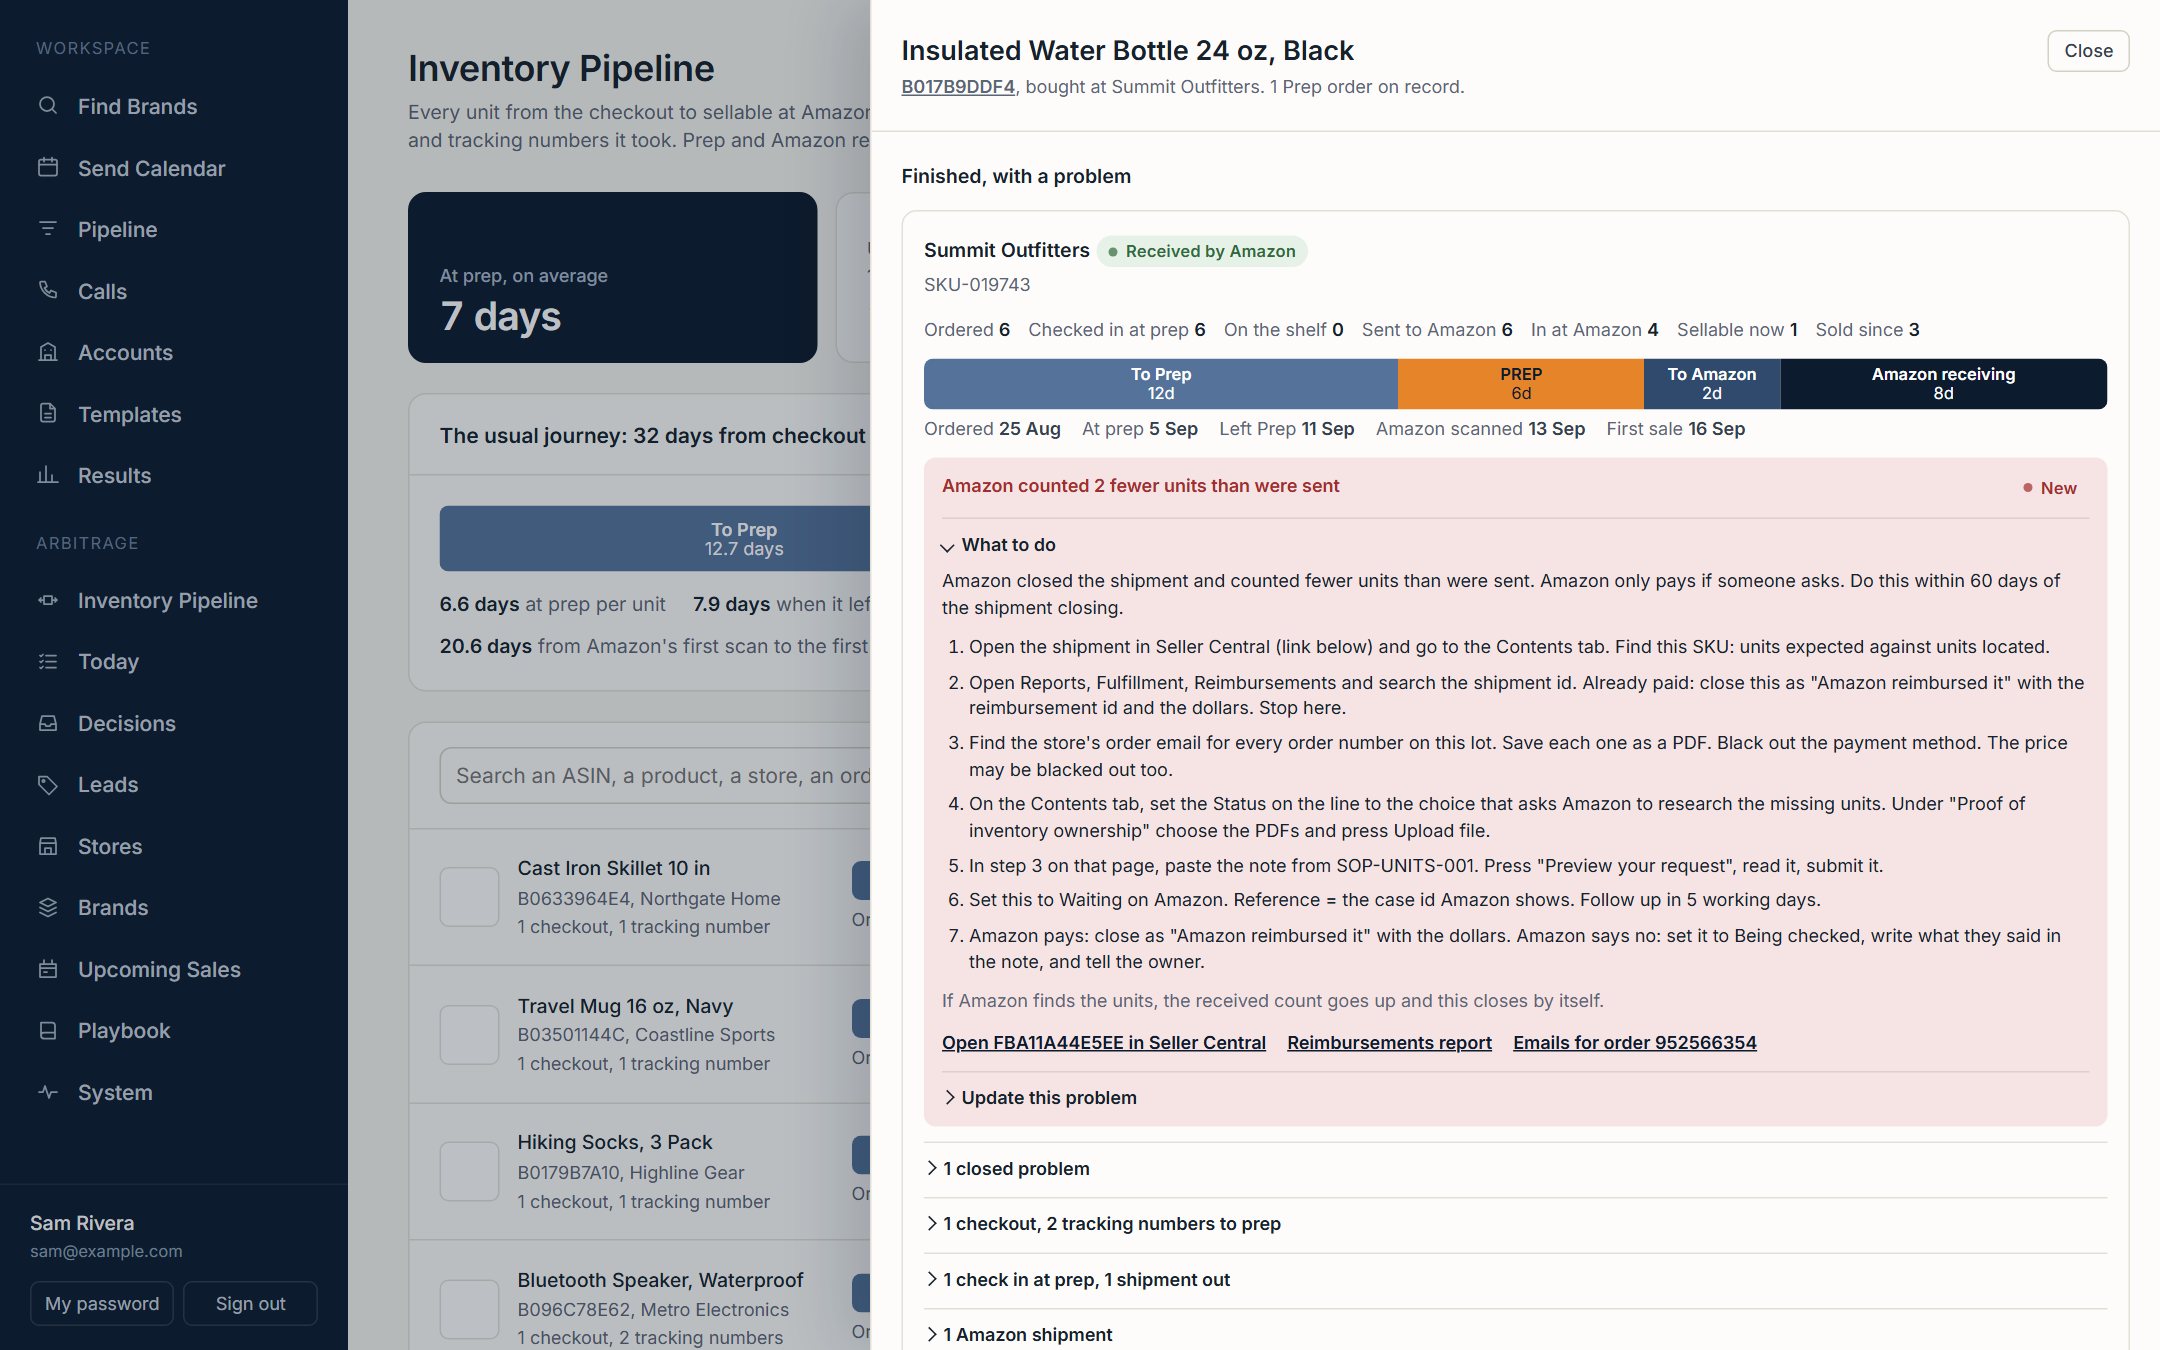
Task: Click the 'Cast Iron Skillet 10 in' title
Action: (x=613, y=868)
